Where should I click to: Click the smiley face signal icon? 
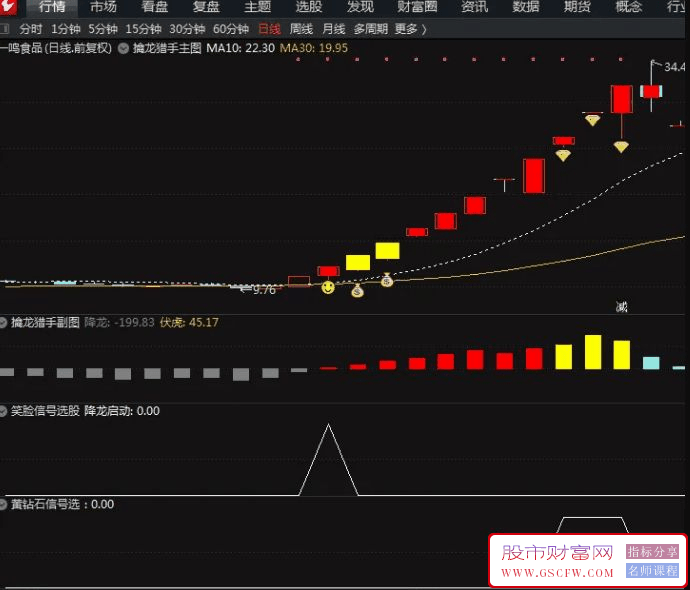click(x=328, y=288)
